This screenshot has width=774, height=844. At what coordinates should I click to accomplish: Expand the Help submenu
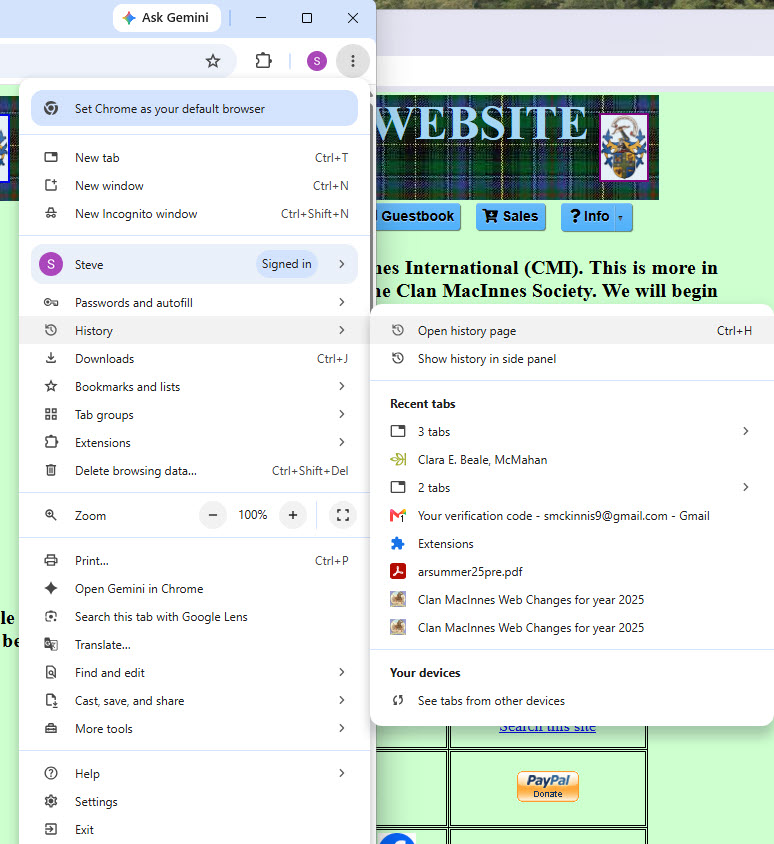[x=194, y=773]
